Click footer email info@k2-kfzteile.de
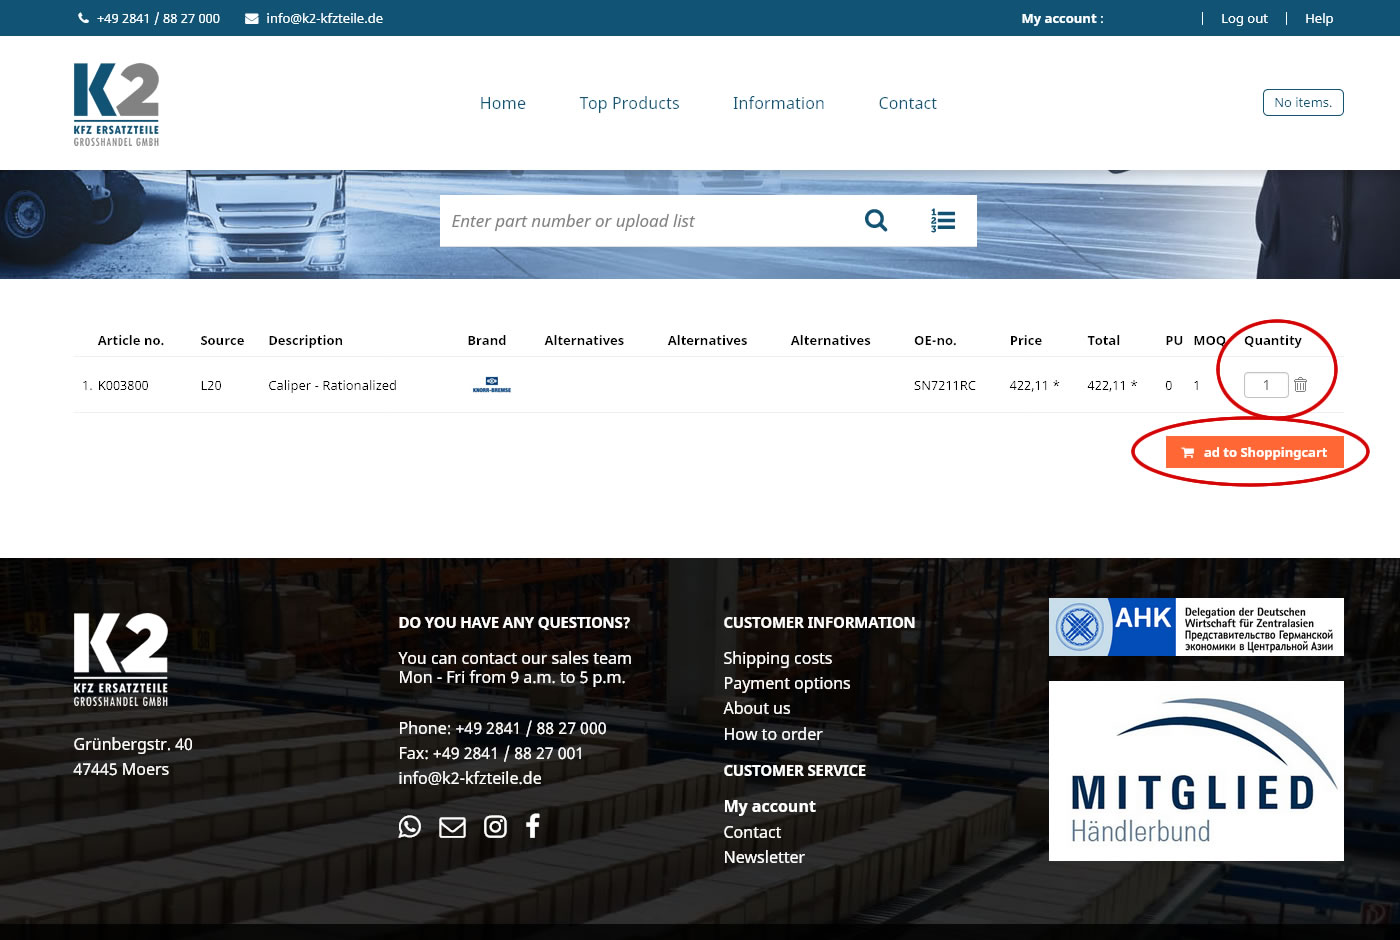This screenshot has width=1400, height=940. coord(470,778)
